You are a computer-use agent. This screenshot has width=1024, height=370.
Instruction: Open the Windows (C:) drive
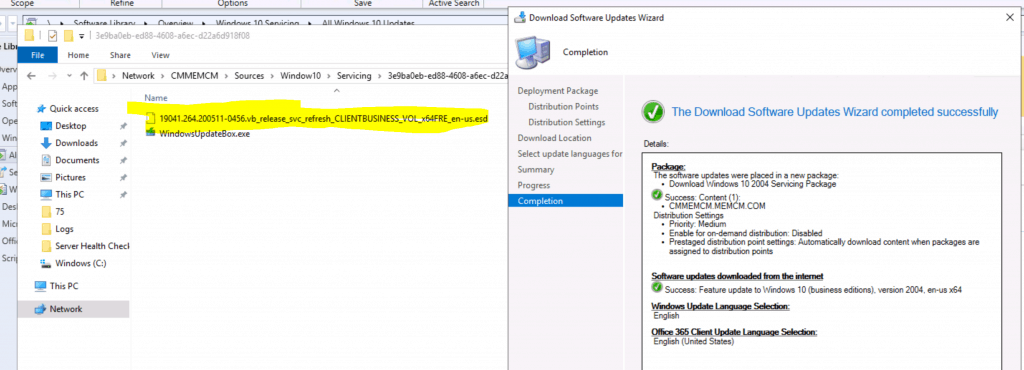pos(80,263)
